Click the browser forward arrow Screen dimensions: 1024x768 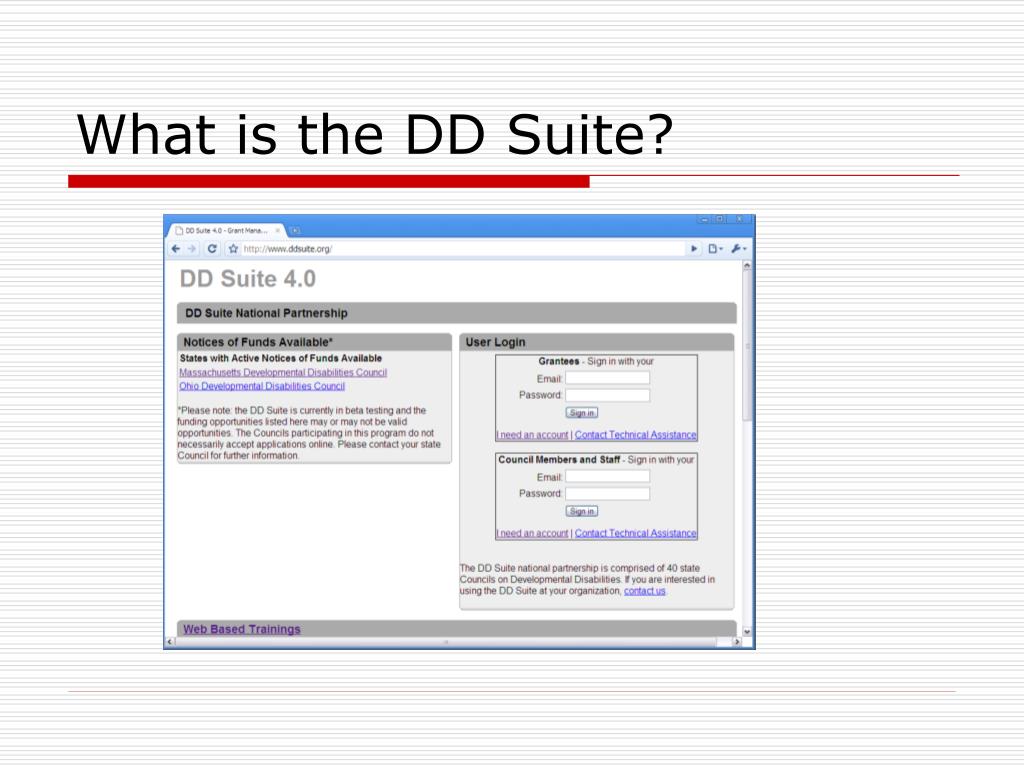191,249
